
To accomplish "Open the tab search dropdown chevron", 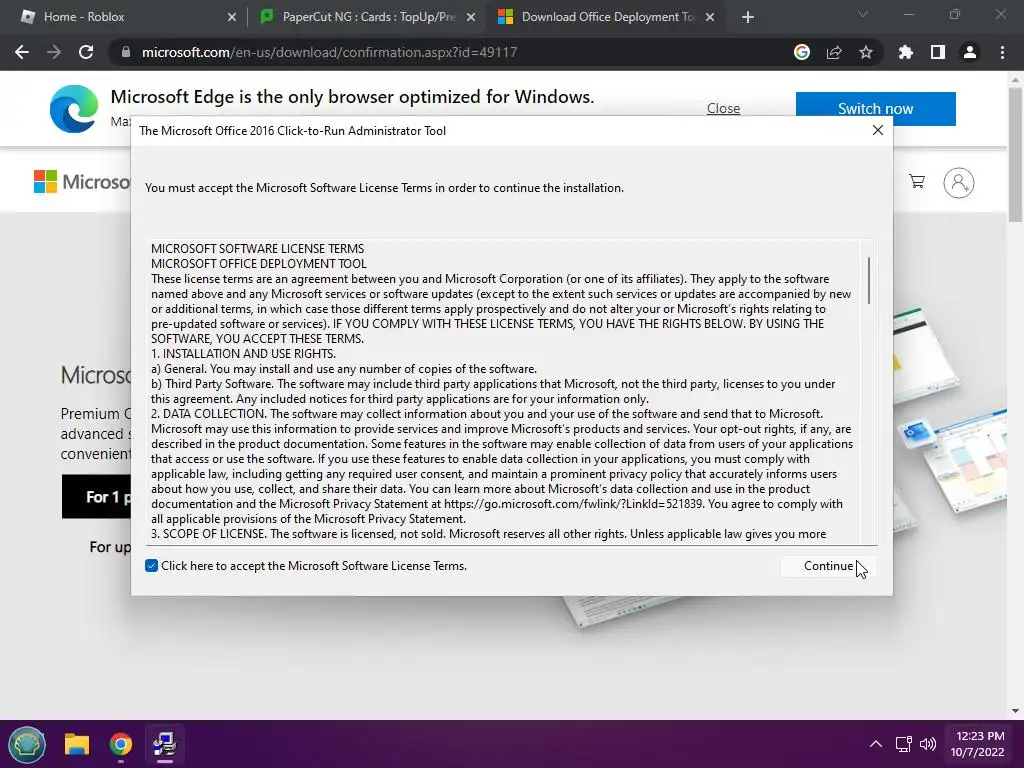I will point(863,14).
